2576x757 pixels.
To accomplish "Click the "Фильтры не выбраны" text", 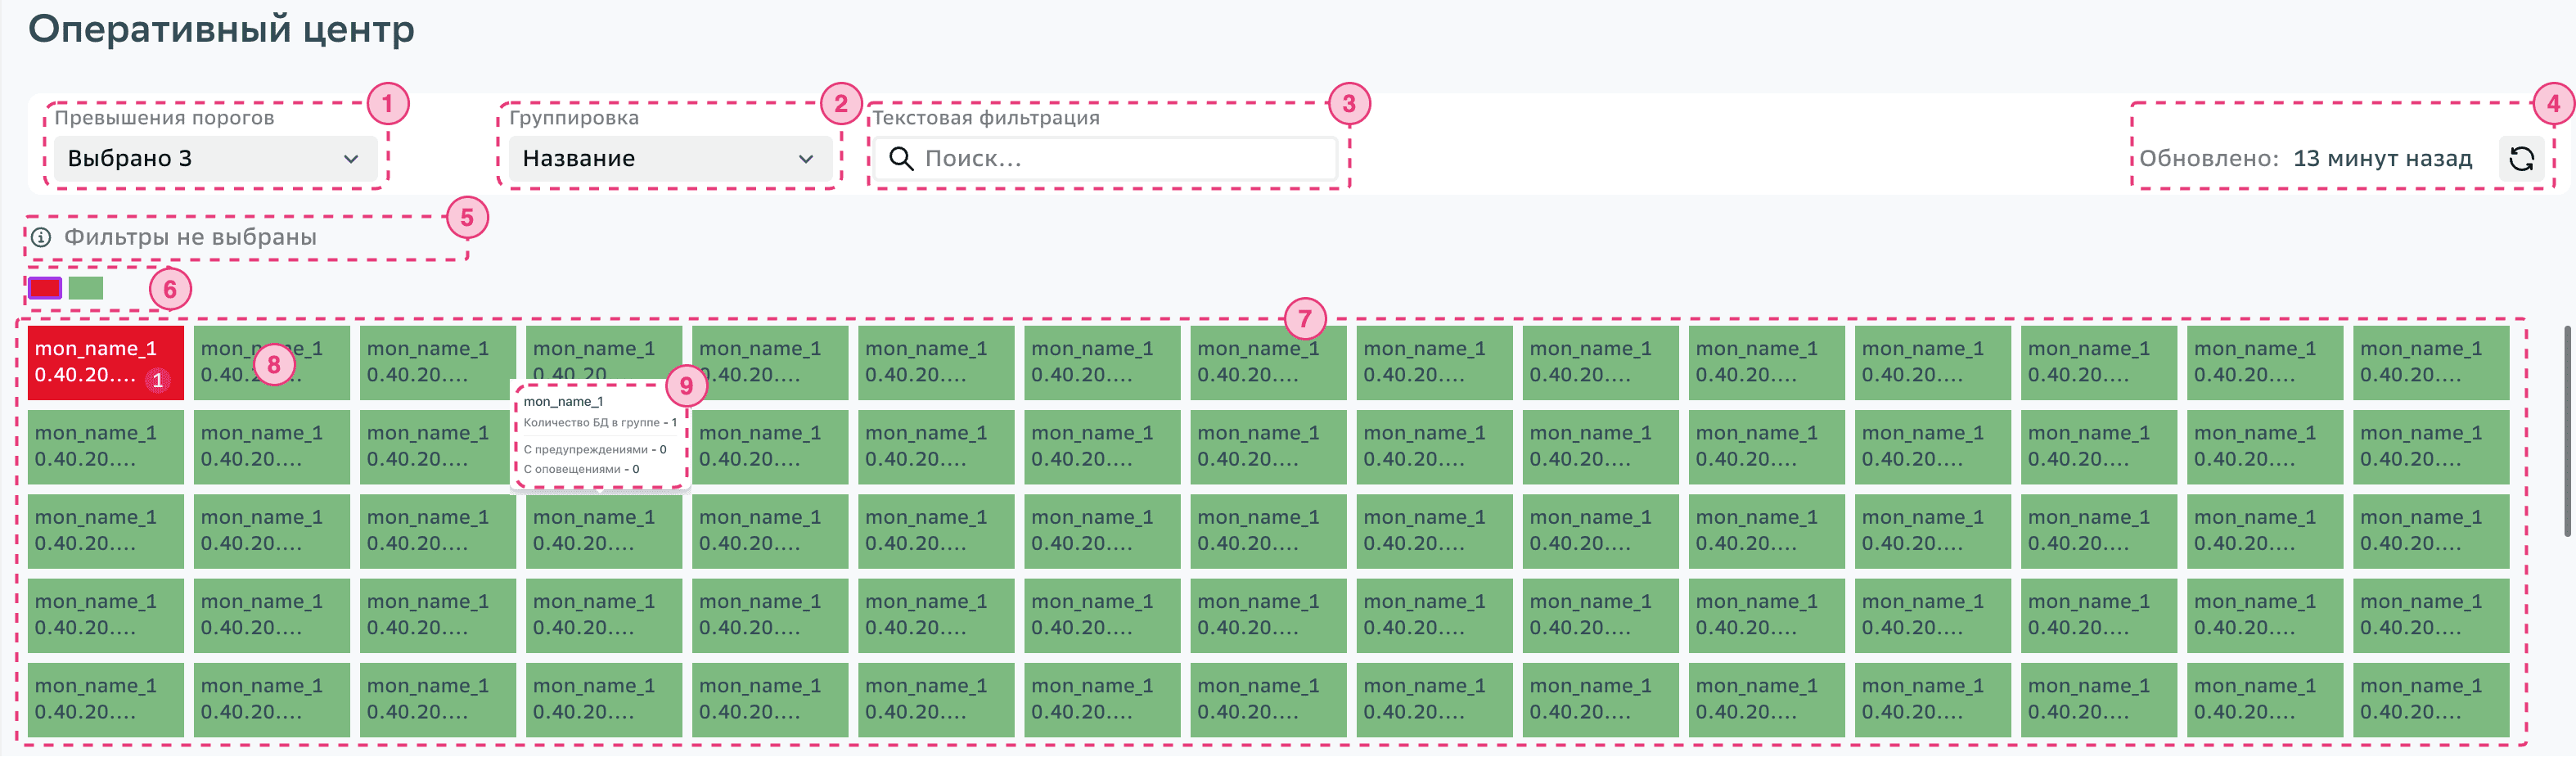I will (190, 238).
